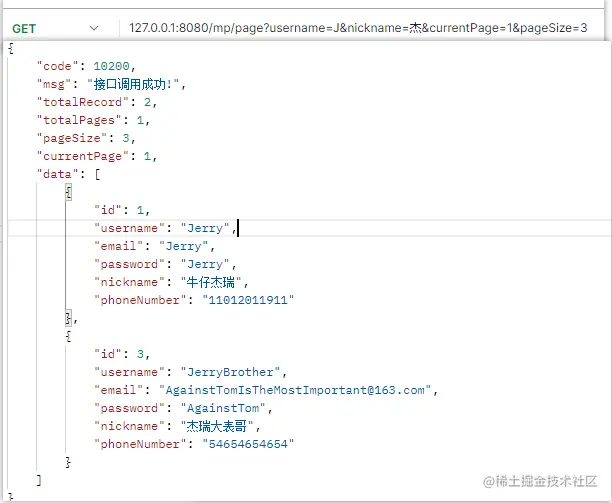Select password value AgainstTom
Viewport: 612px width, 503px height.
point(223,408)
